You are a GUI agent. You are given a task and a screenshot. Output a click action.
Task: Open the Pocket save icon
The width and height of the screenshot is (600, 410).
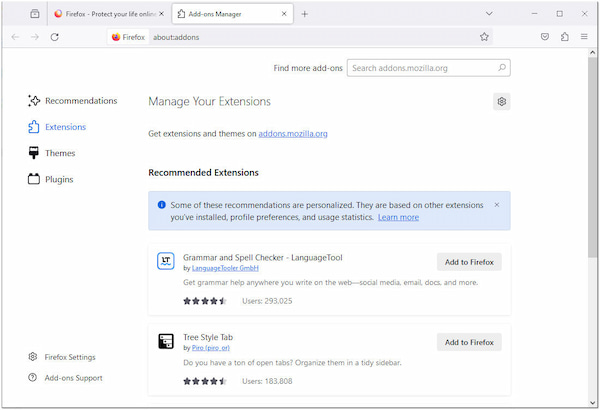tap(545, 37)
